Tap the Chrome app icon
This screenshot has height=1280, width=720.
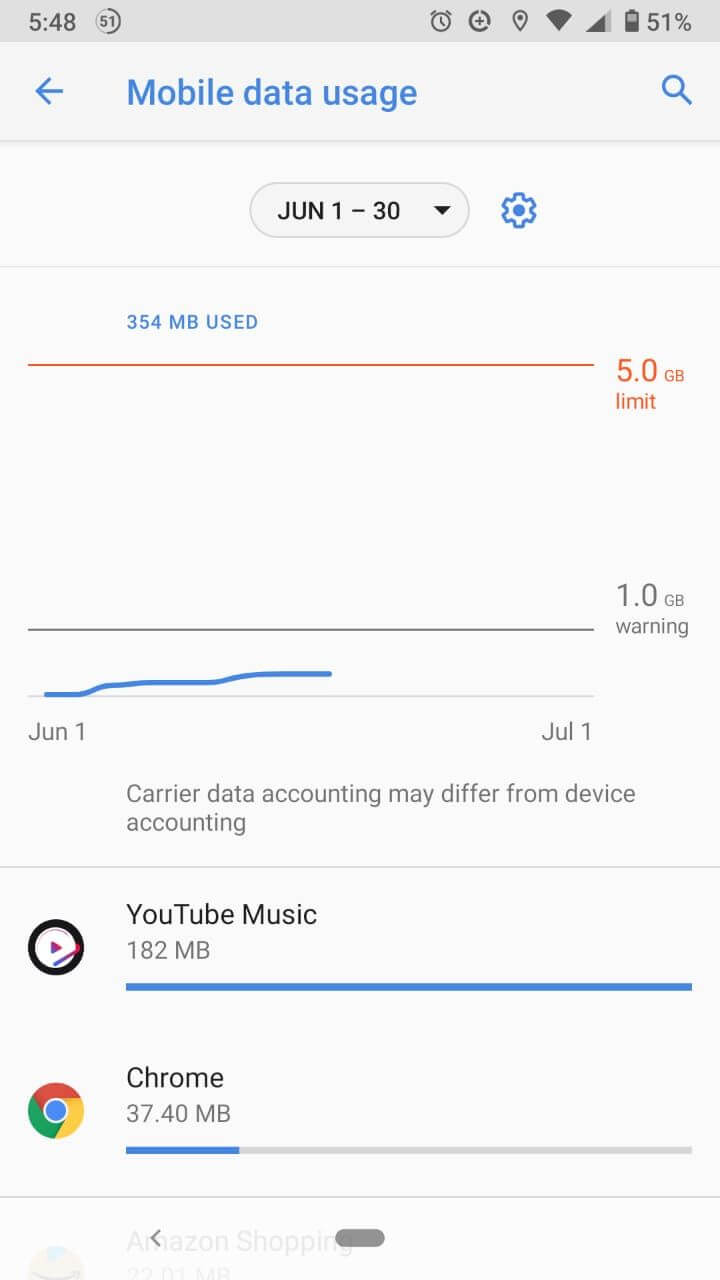tap(56, 1110)
